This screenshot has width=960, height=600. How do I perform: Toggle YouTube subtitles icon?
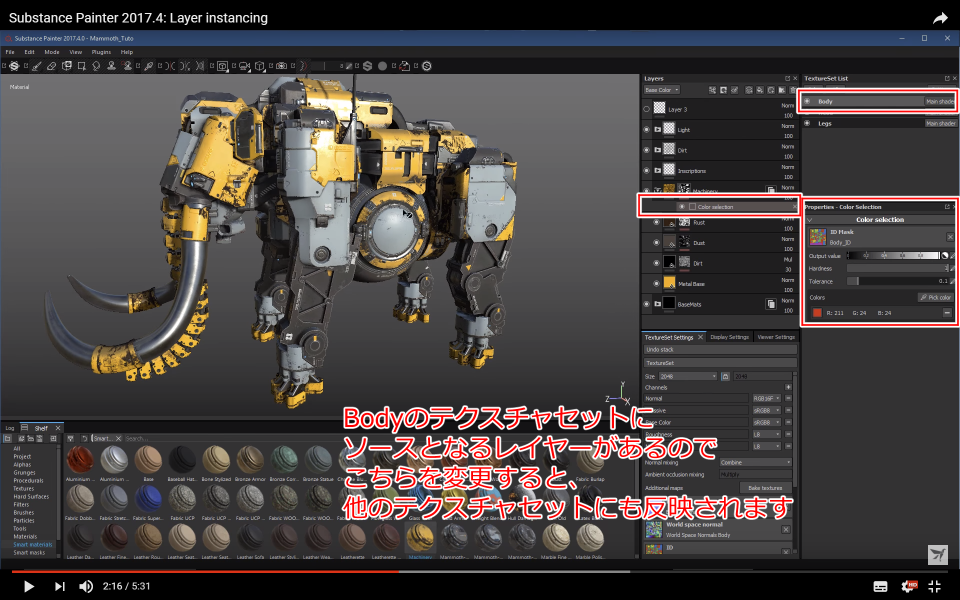click(x=880, y=587)
